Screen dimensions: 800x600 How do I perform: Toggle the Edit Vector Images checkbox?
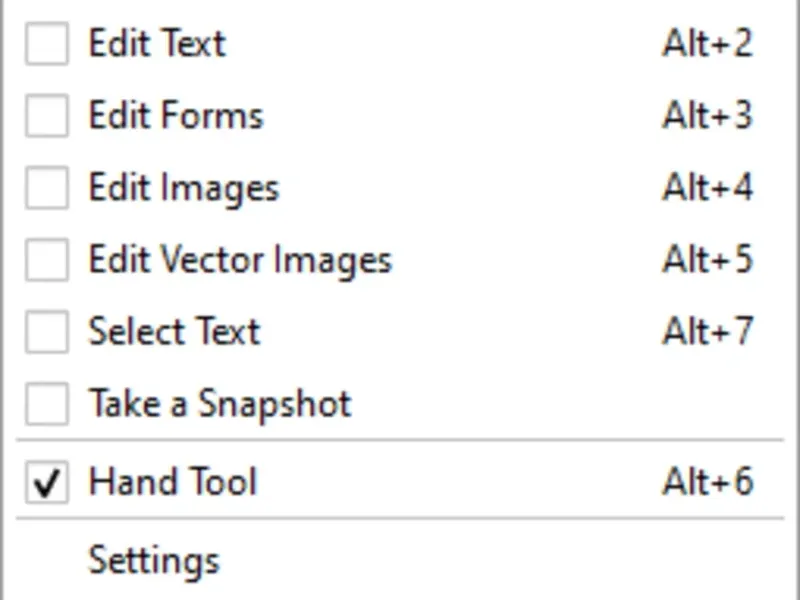click(46, 260)
